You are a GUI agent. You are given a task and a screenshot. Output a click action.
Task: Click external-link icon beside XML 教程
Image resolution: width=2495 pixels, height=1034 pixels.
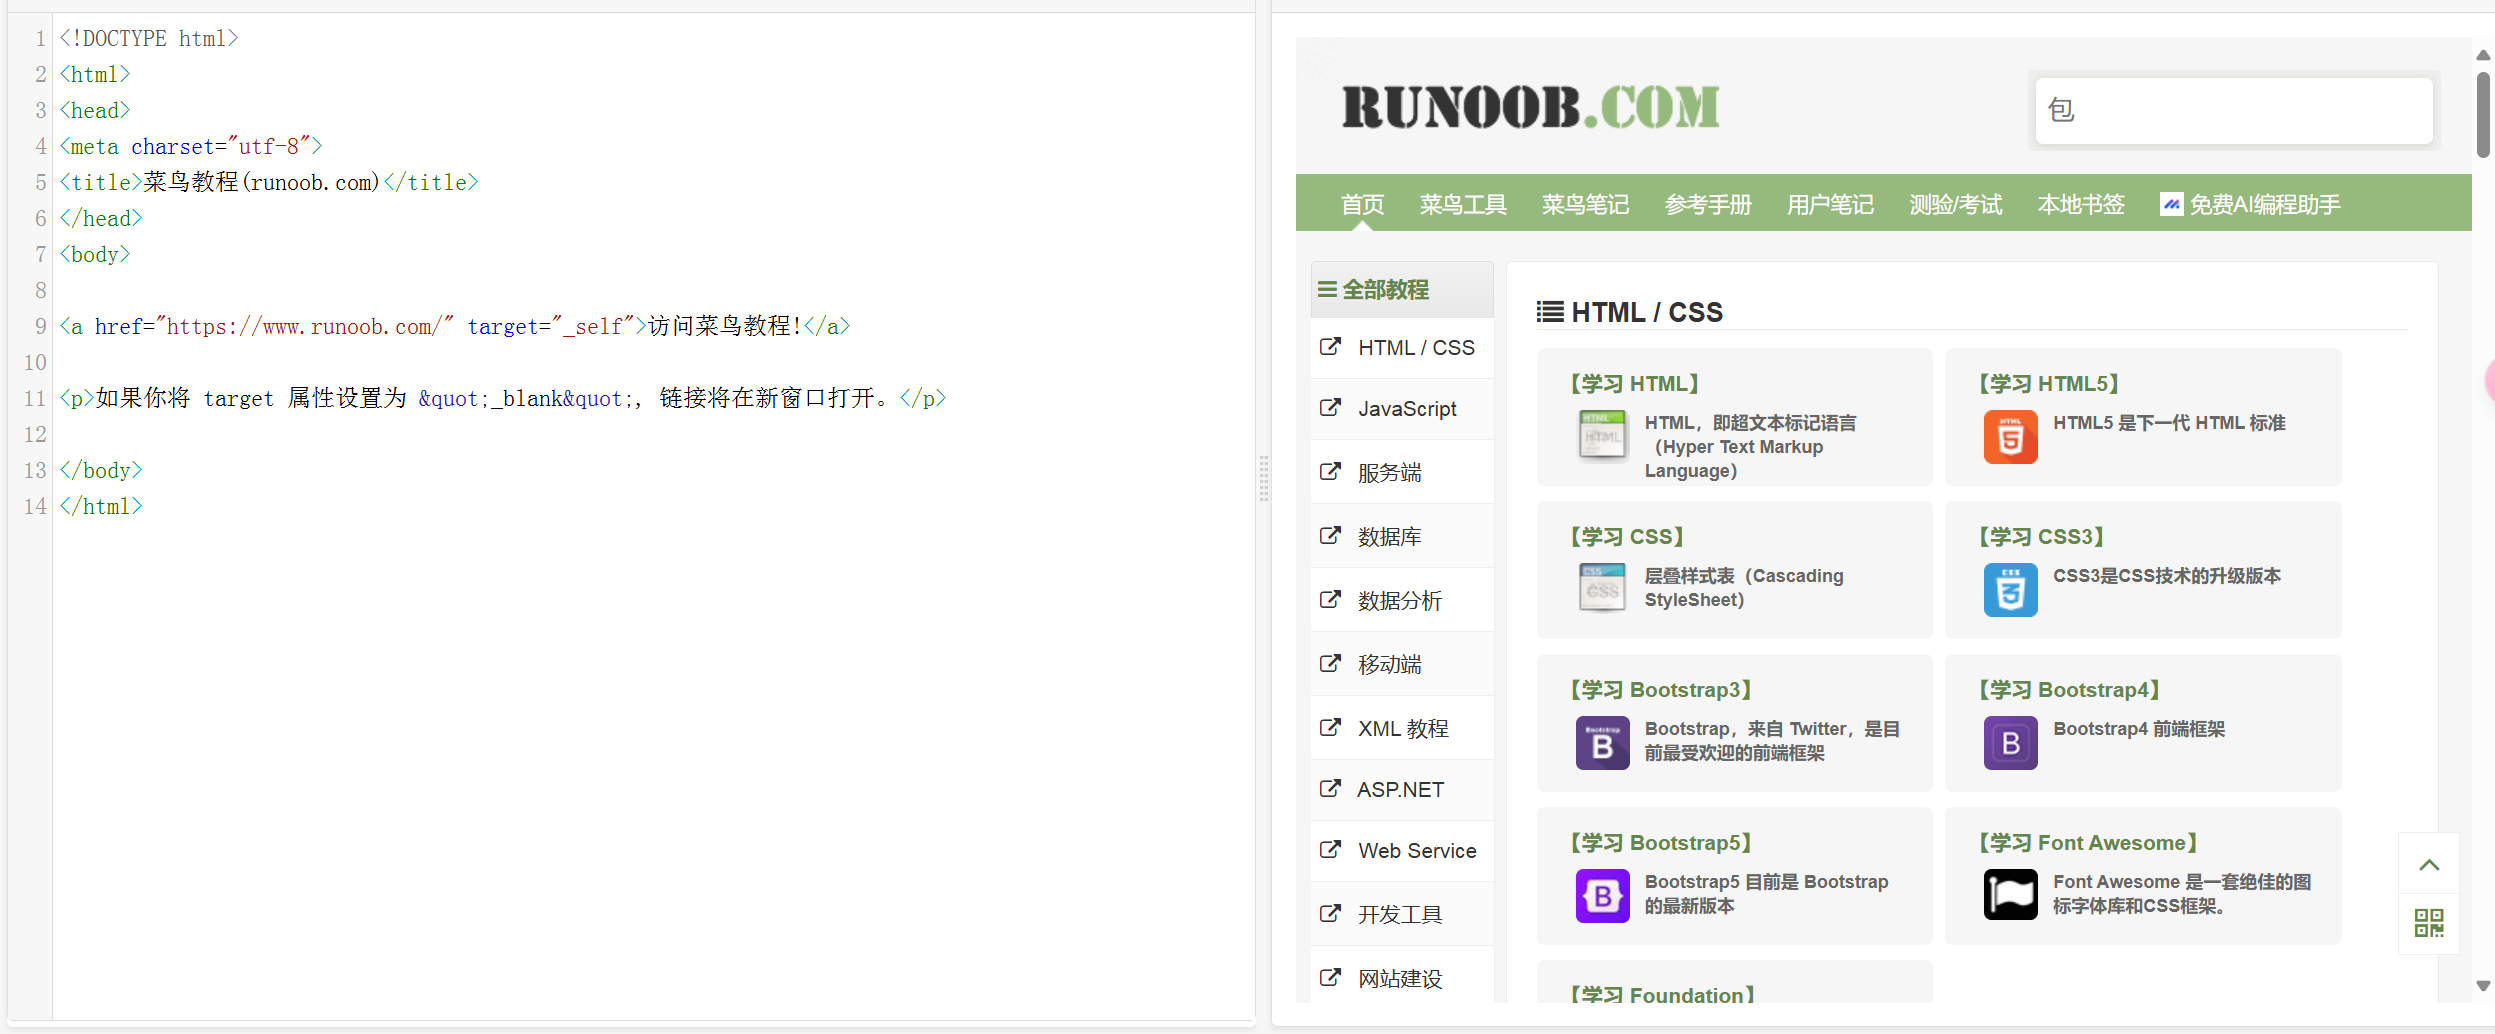(1330, 728)
